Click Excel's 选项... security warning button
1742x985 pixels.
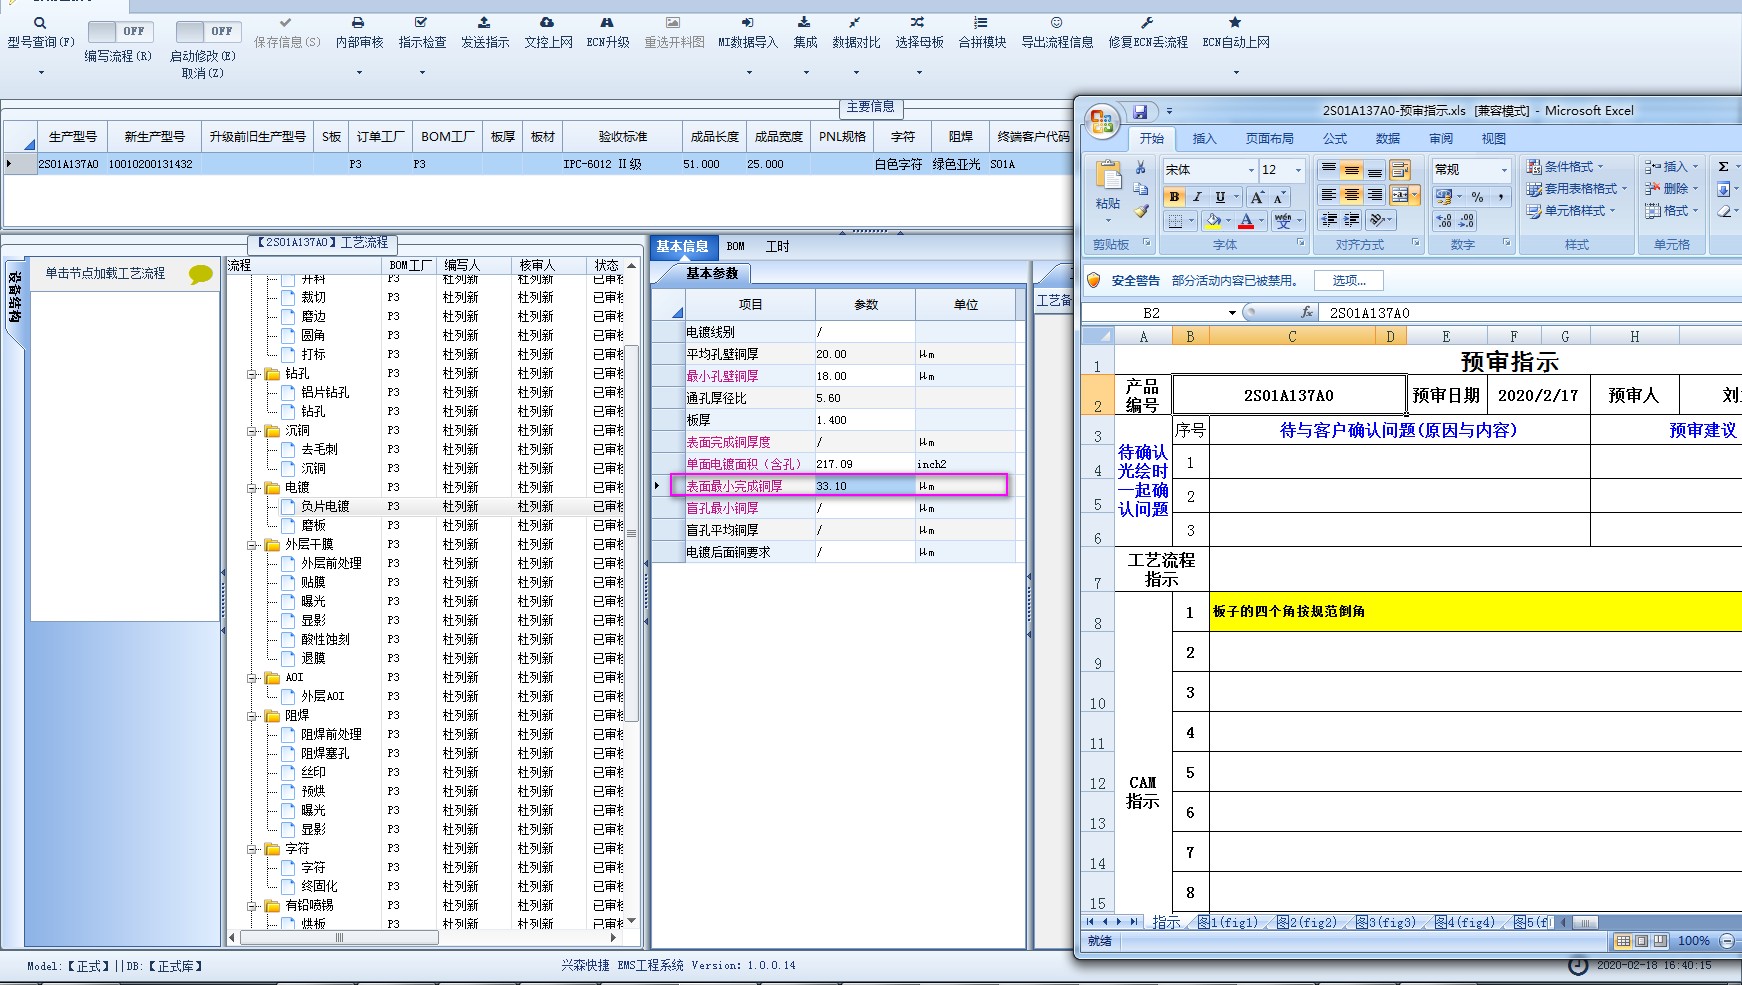1349,281
